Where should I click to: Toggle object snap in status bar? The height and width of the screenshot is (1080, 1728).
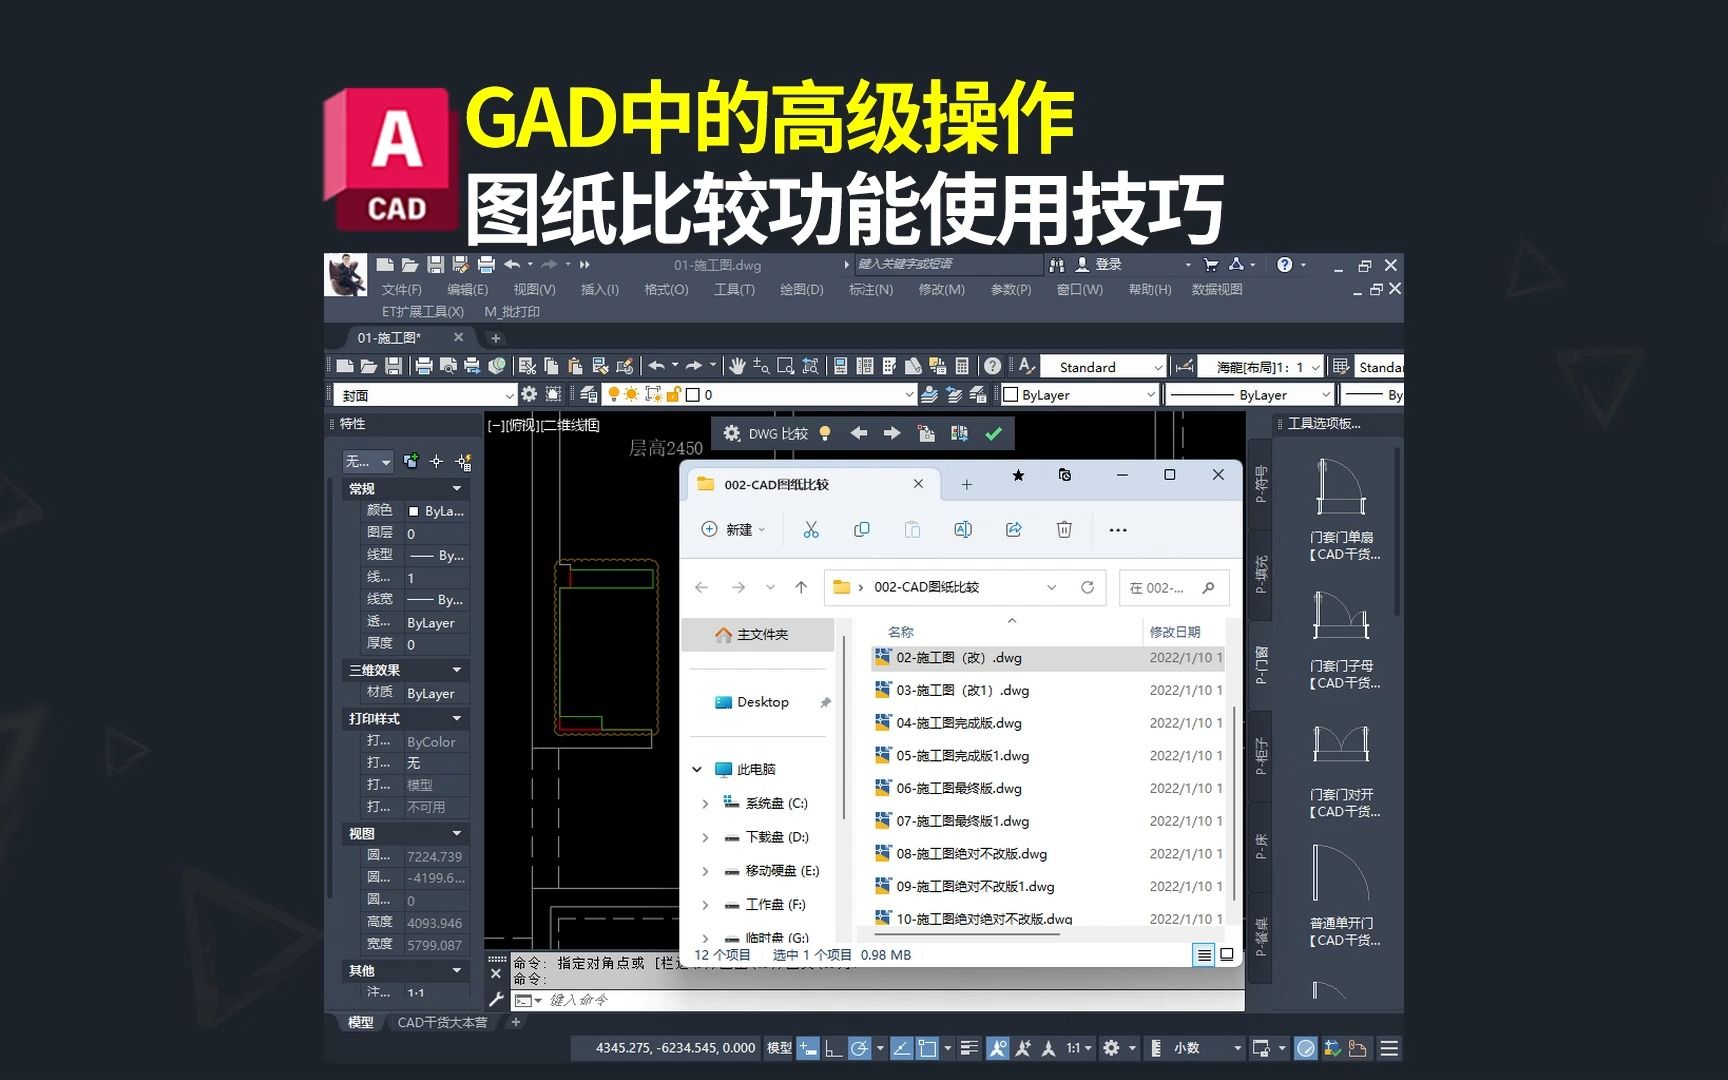point(927,1048)
